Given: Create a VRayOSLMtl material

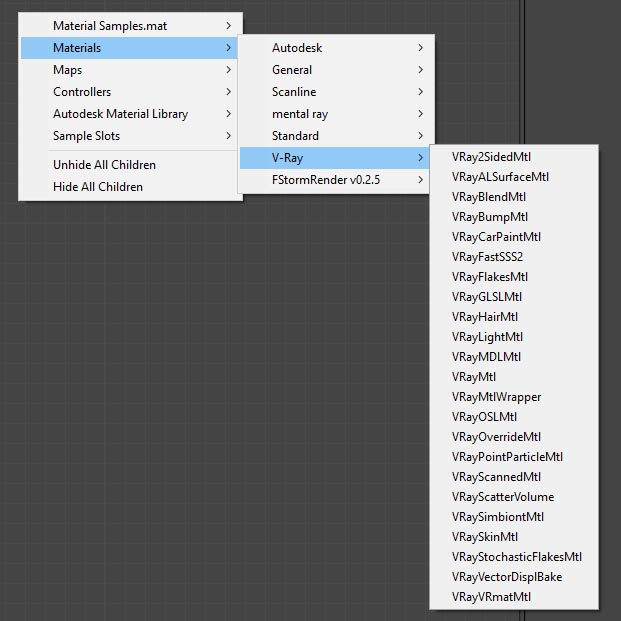Looking at the screenshot, I should point(514,417).
